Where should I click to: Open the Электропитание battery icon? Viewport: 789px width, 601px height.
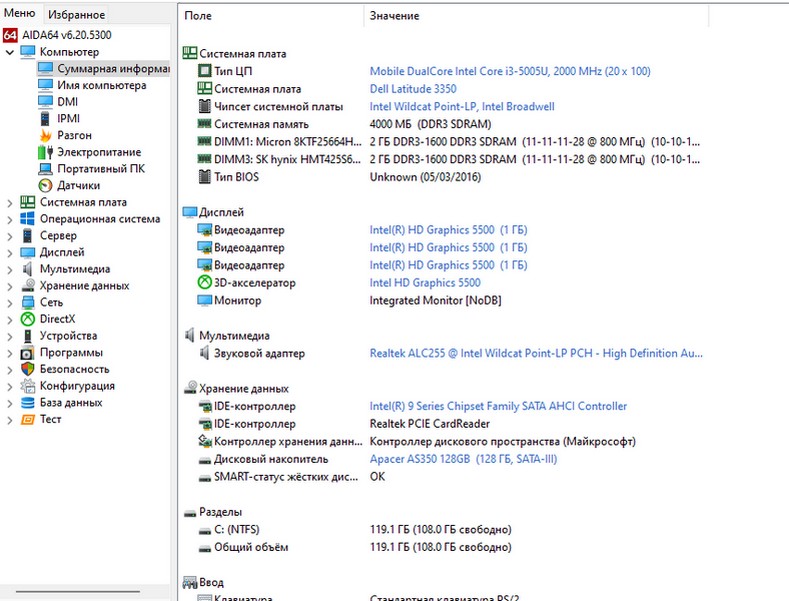45,152
